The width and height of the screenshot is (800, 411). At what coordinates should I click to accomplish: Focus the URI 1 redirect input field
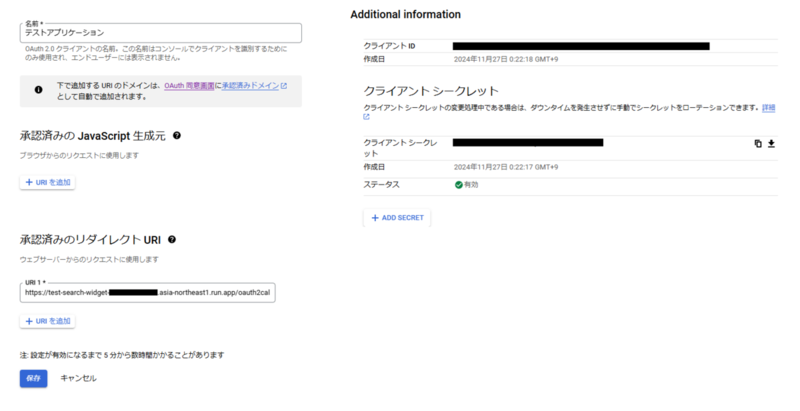click(147, 293)
